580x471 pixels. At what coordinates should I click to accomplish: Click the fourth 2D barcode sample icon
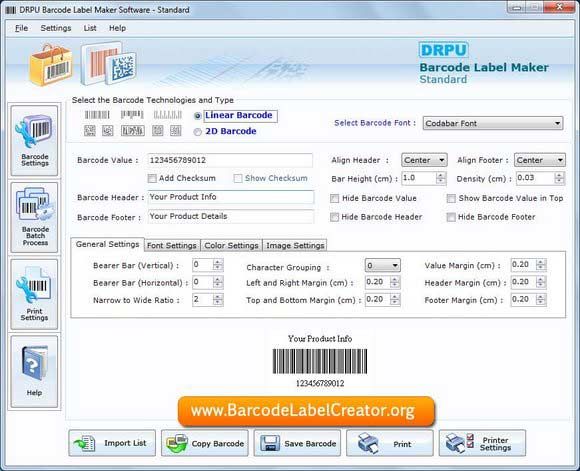point(158,131)
